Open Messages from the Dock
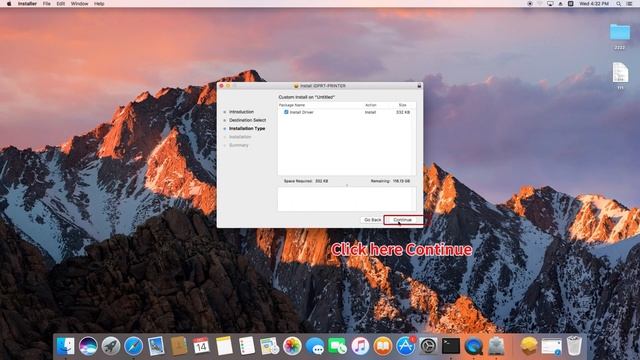 (315, 346)
